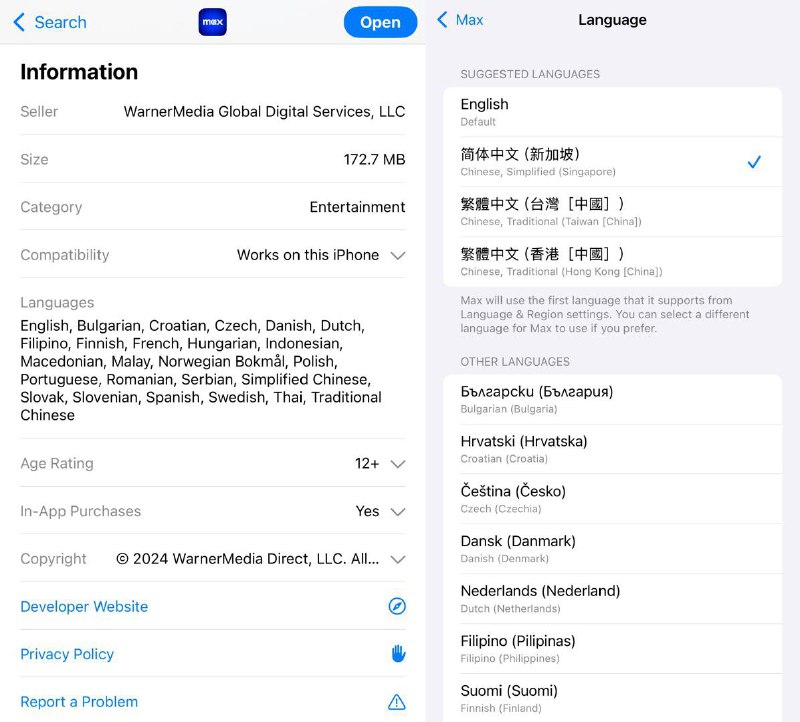
Task: Tap Open to launch the Max app
Action: [x=380, y=22]
